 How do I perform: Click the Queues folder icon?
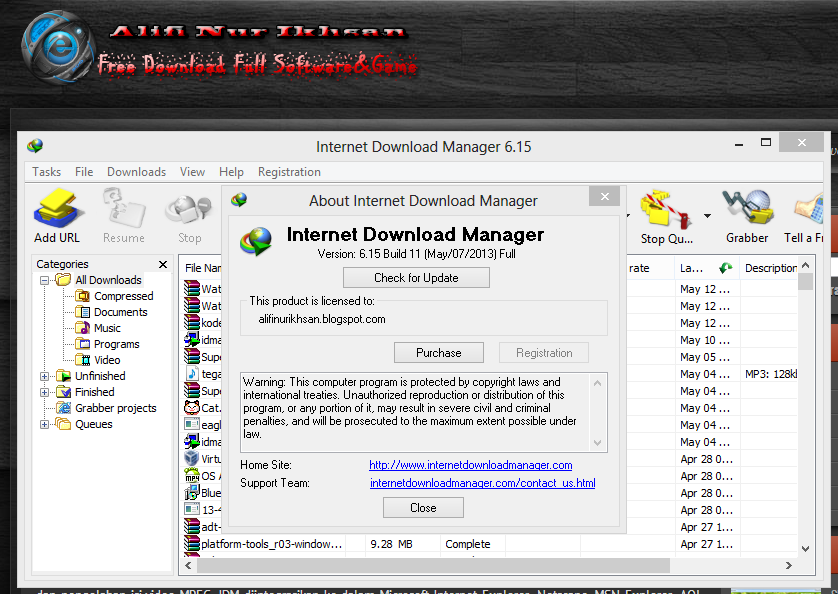64,424
